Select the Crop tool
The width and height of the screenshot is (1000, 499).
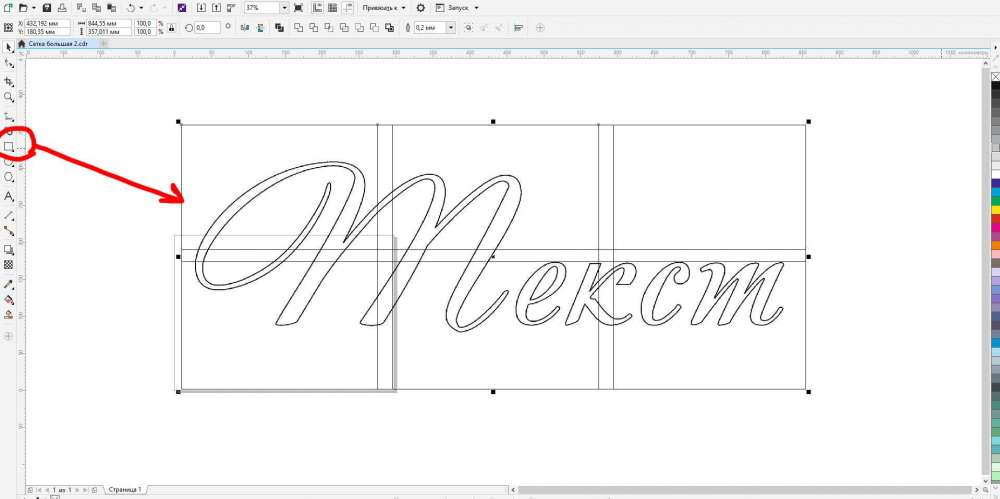click(x=9, y=81)
